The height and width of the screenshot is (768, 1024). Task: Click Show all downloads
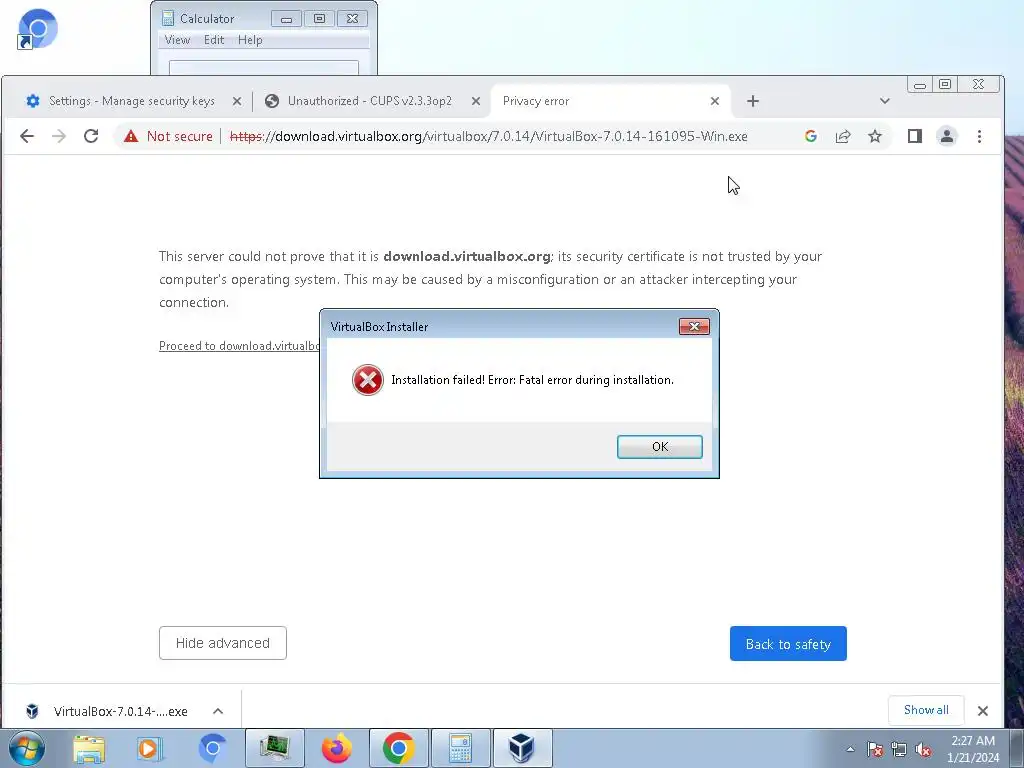pyautogui.click(x=926, y=710)
